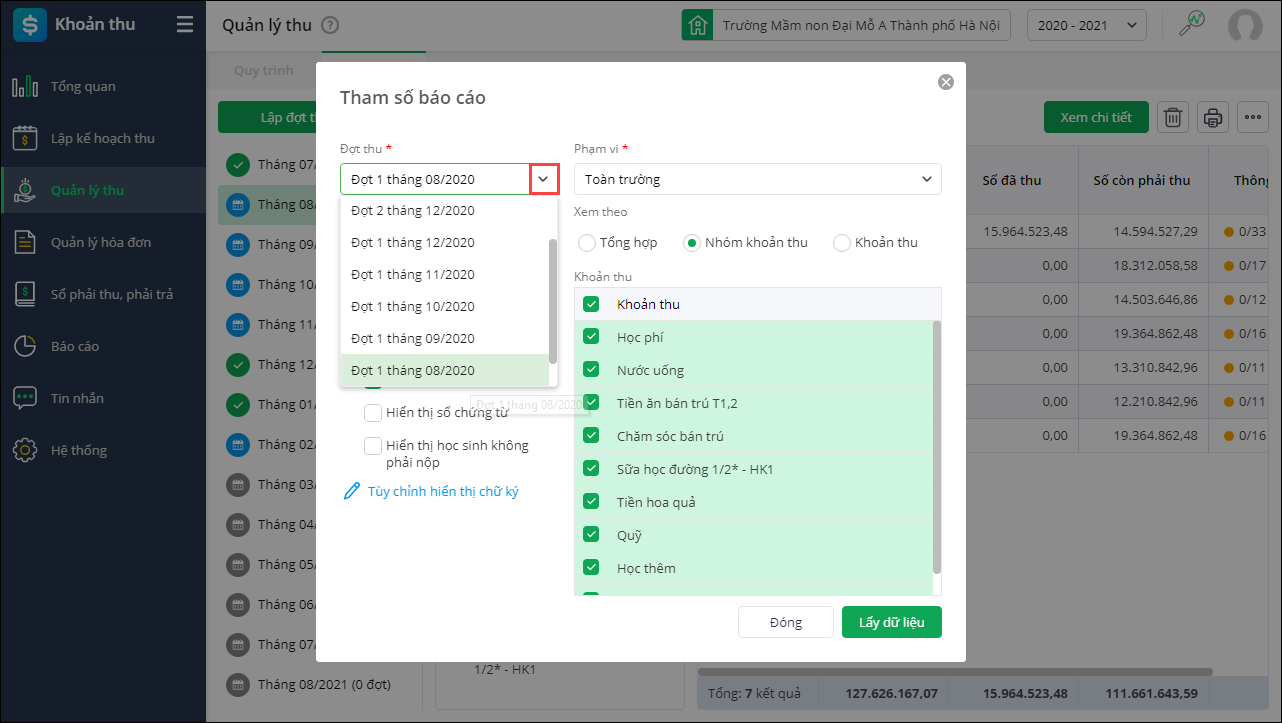Collapse the Đợt thu dropdown arrow
This screenshot has width=1282, height=723.
coord(543,179)
